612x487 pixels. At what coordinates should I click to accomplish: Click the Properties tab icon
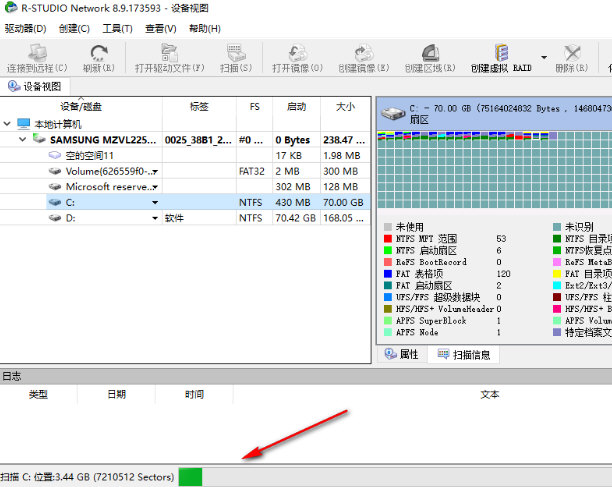[x=390, y=354]
